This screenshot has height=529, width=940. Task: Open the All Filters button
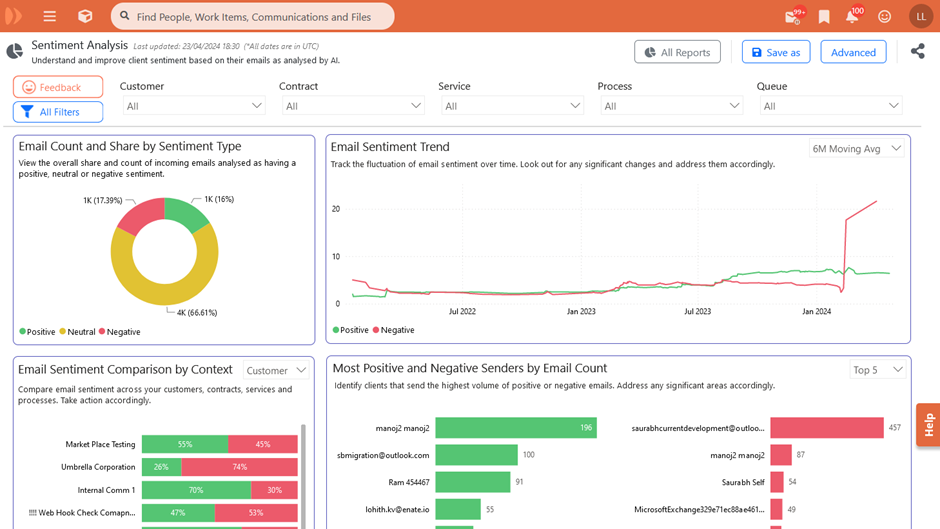[58, 112]
